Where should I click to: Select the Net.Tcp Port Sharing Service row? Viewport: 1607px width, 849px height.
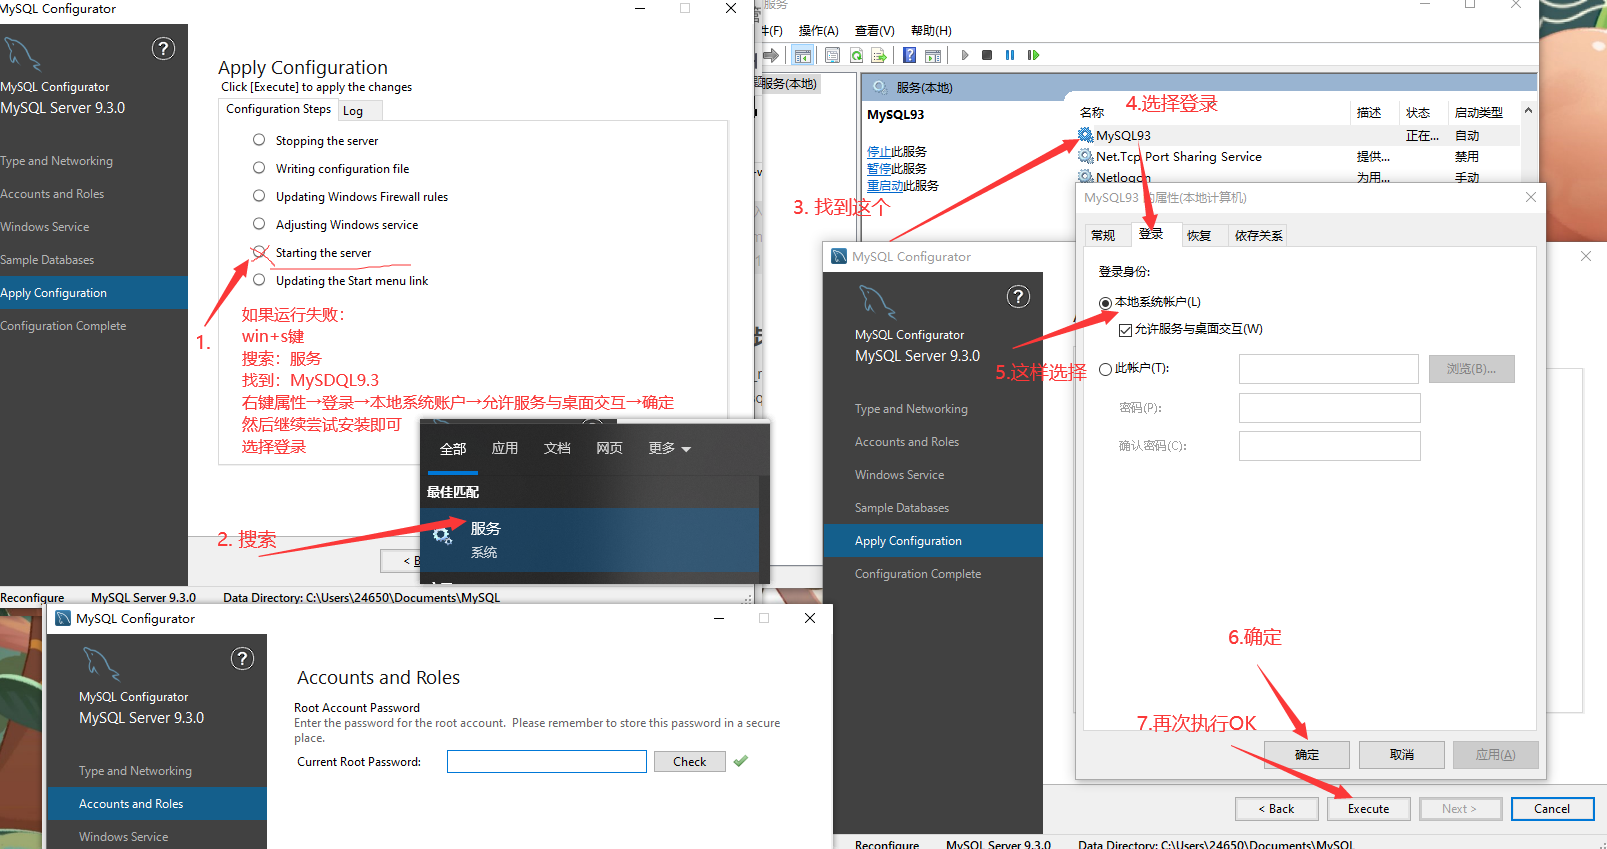click(1298, 156)
